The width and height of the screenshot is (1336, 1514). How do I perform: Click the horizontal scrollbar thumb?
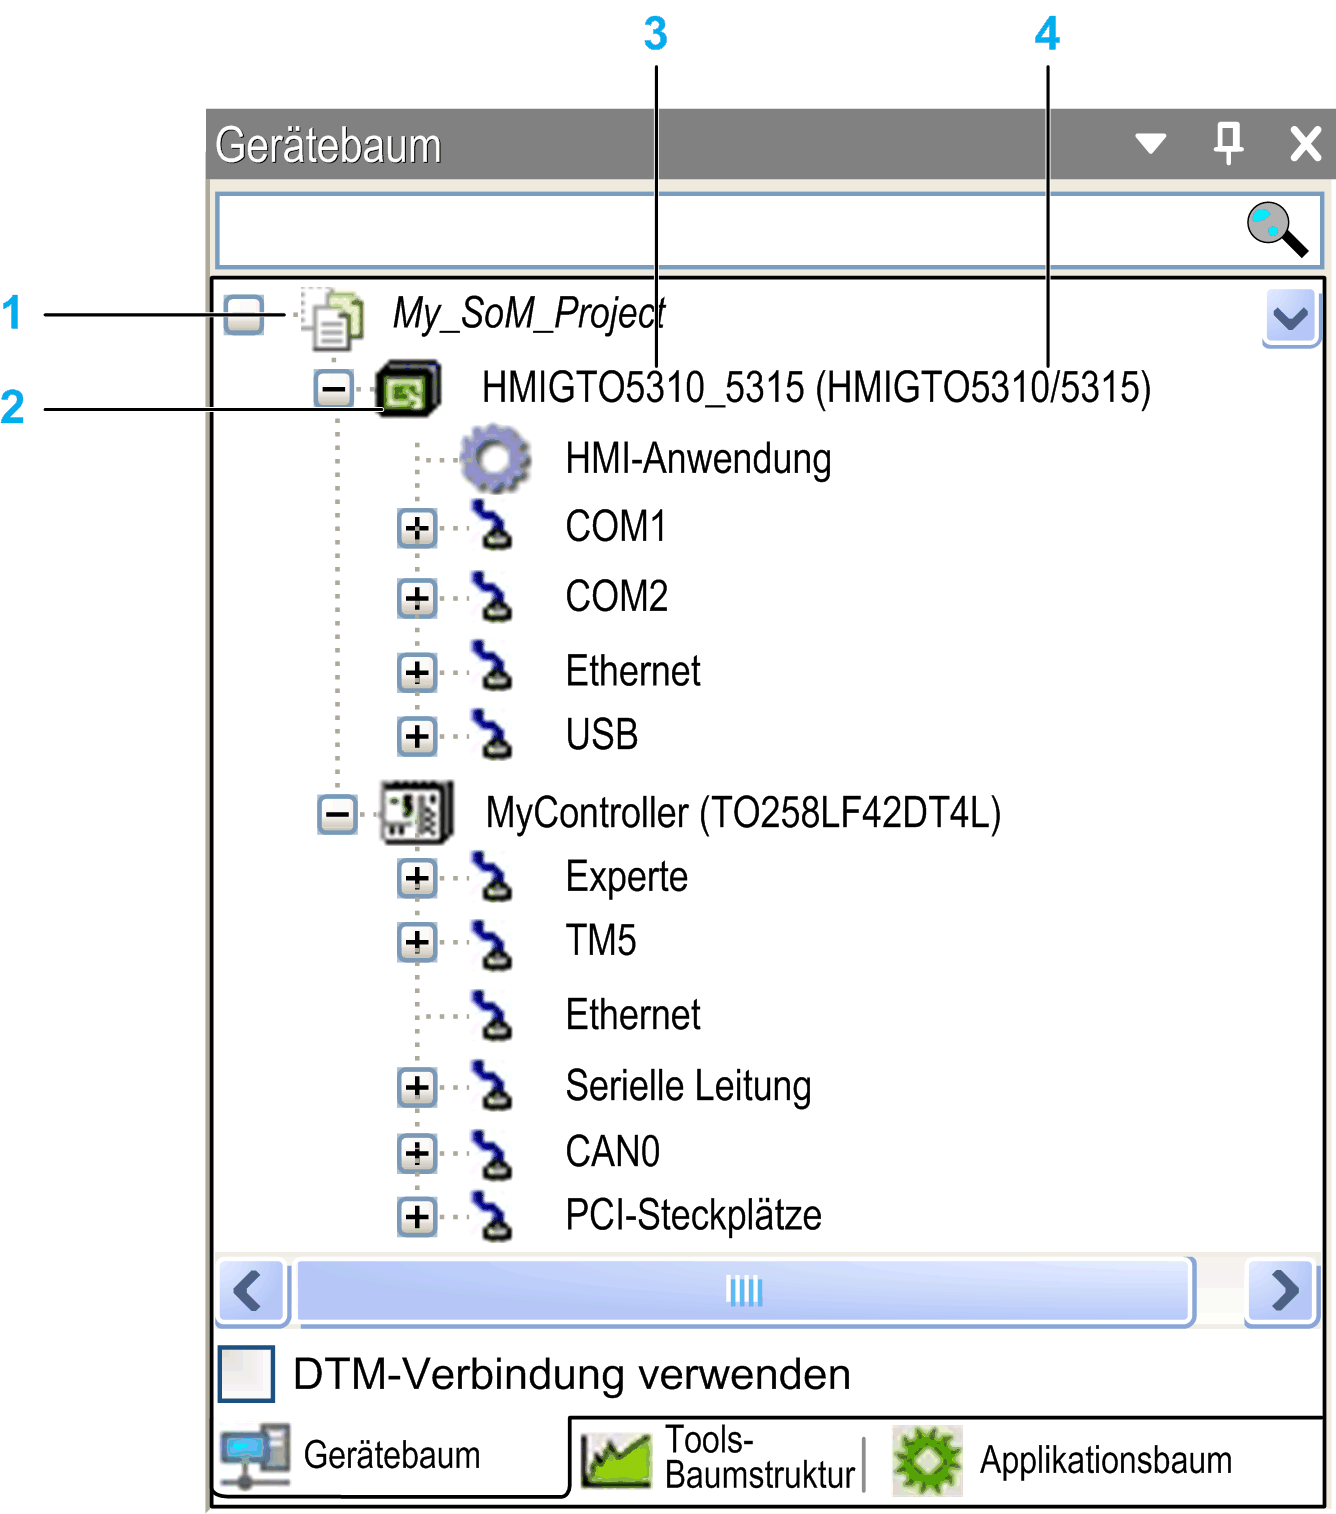point(744,1291)
